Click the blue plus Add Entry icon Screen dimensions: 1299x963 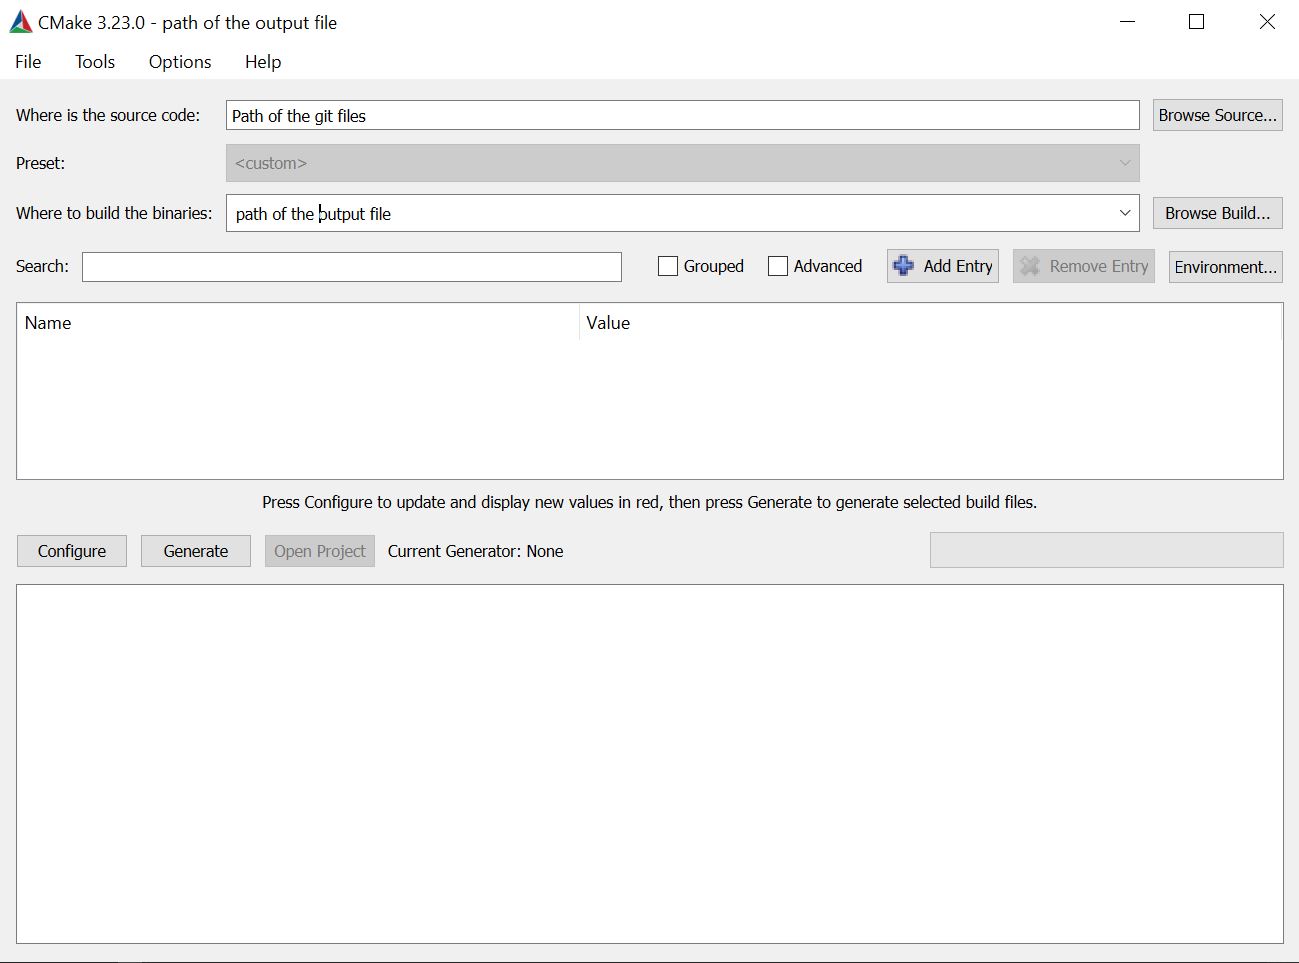tap(903, 266)
